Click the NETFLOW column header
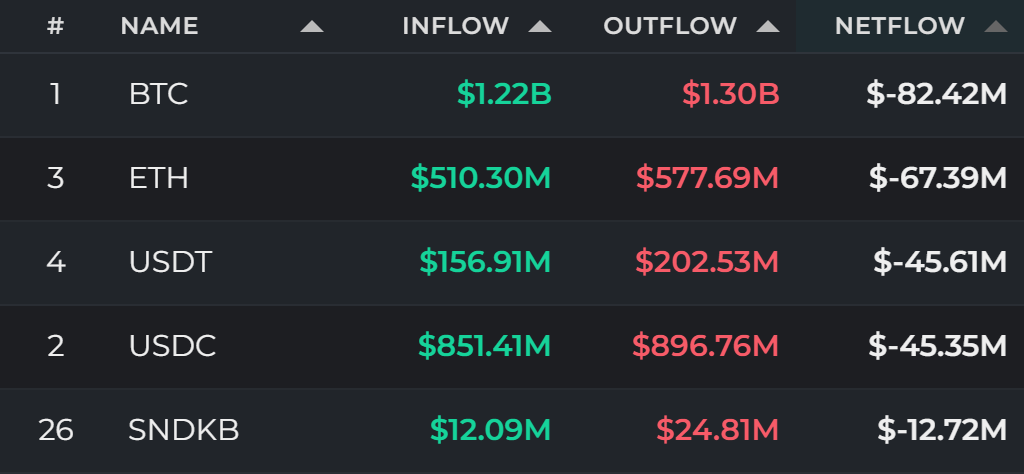Viewport: 1024px width, 474px height. [x=900, y=26]
